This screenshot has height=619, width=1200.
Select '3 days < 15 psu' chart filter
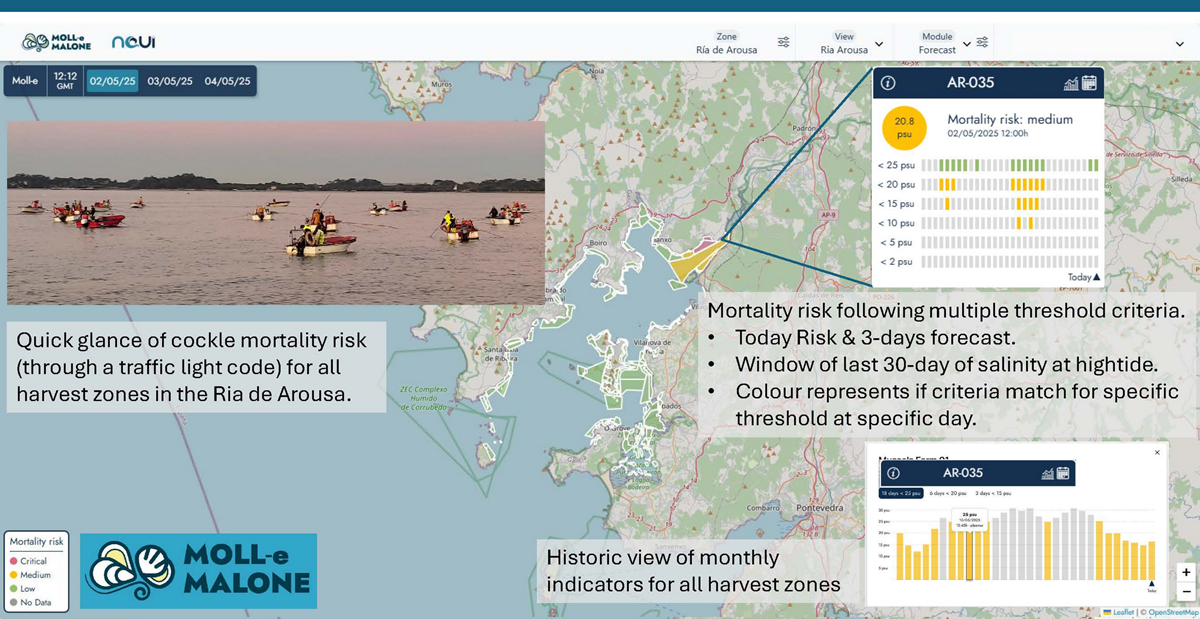[x=993, y=493]
